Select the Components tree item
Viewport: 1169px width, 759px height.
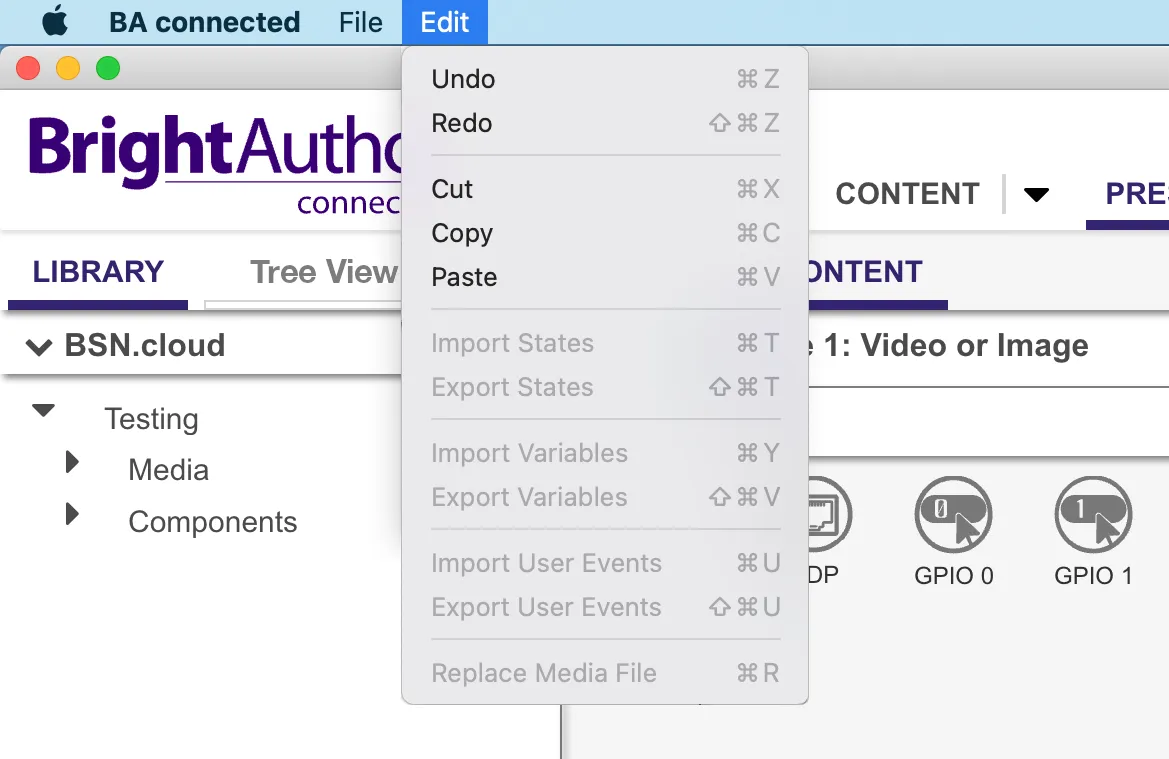pyautogui.click(x=212, y=522)
